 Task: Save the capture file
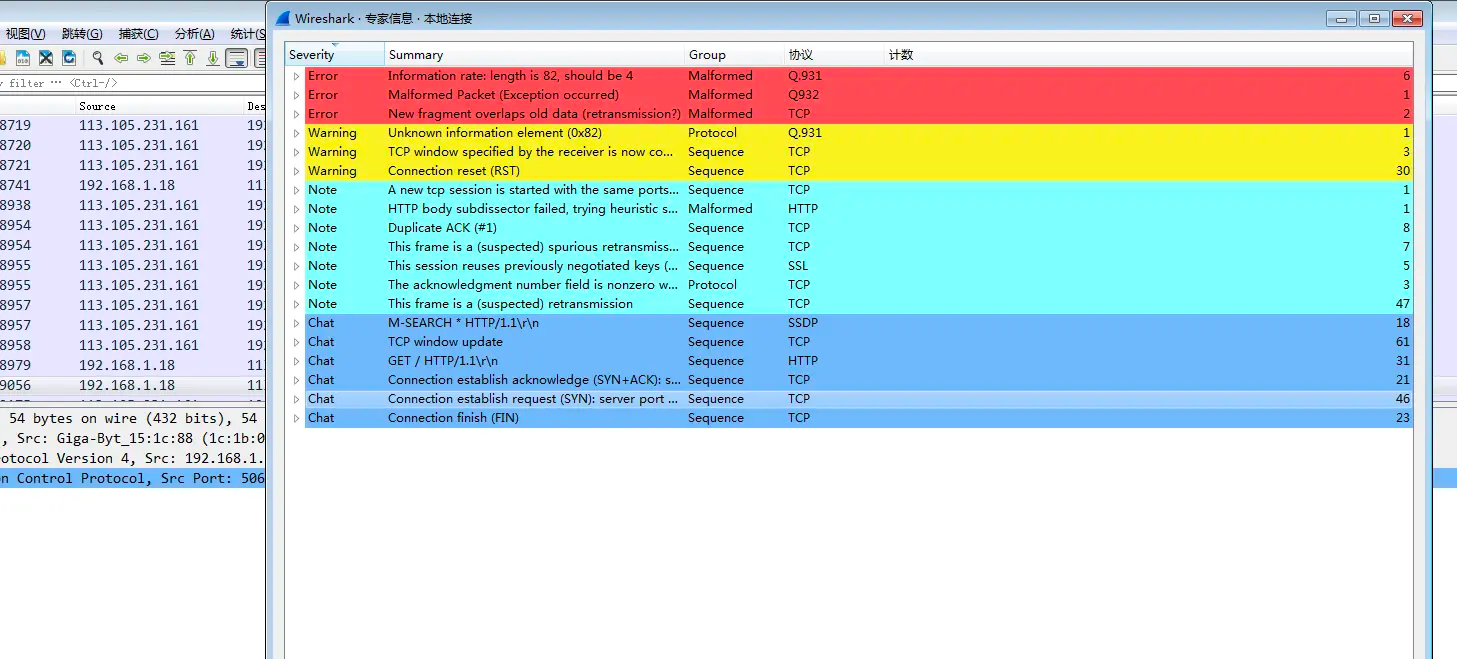pos(21,57)
